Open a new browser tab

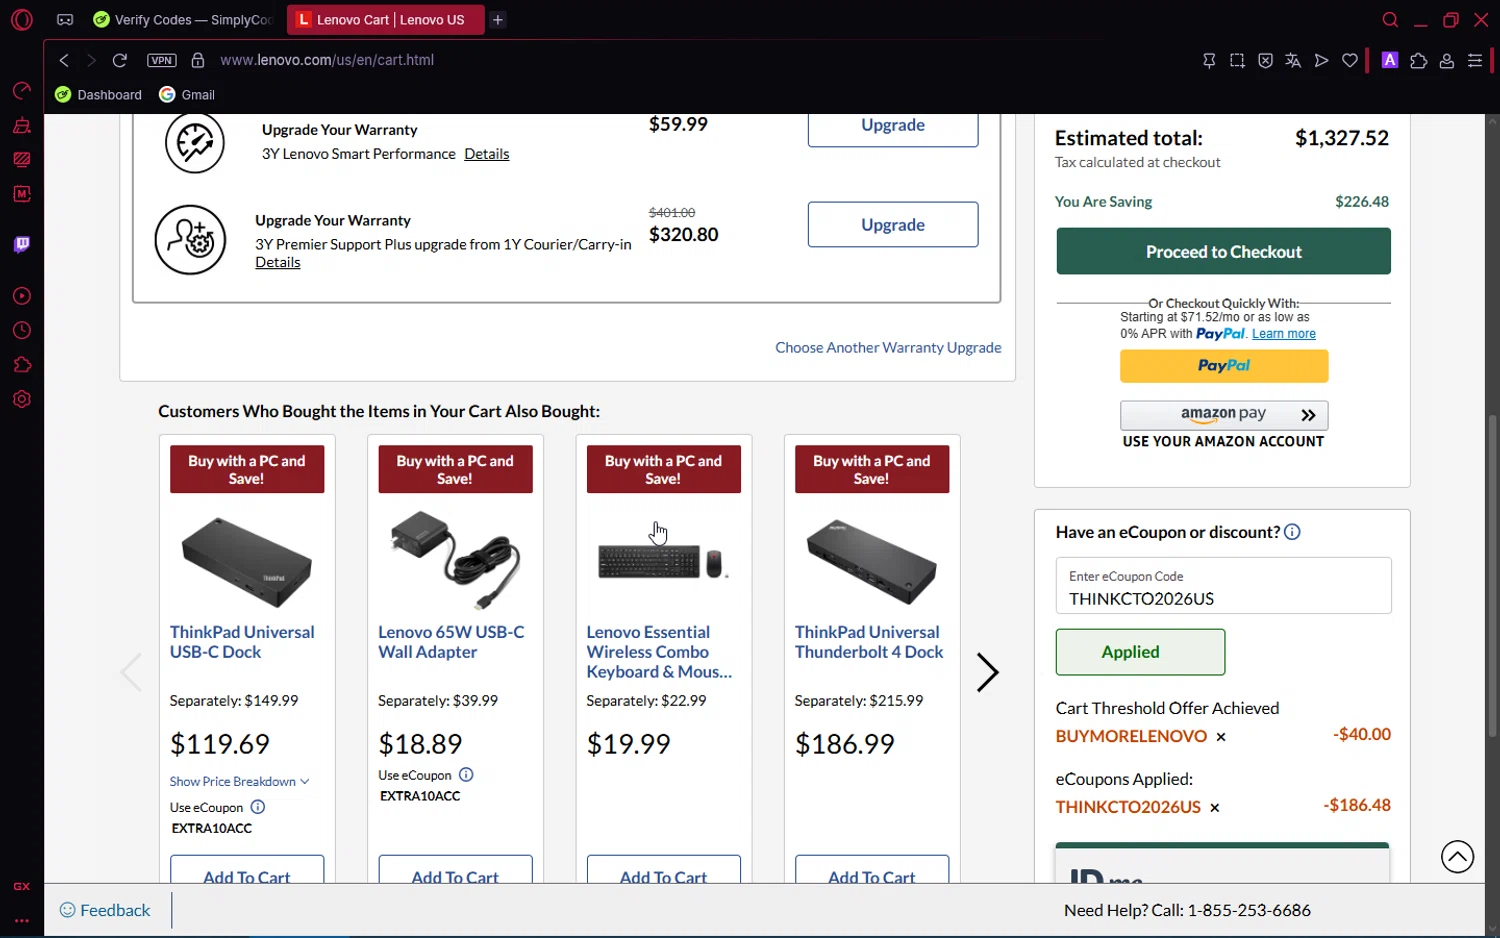[x=498, y=20]
